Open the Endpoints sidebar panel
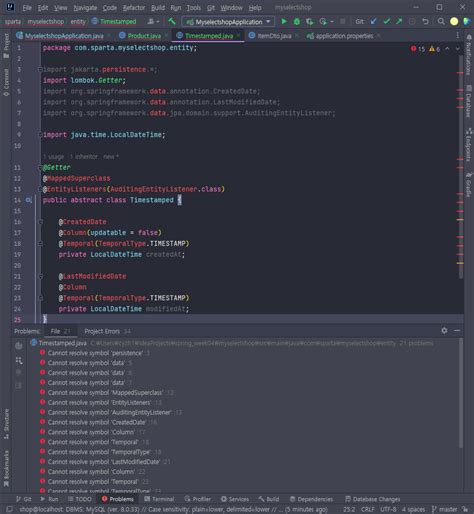Image resolution: width=474 pixels, height=514 pixels. tap(468, 144)
